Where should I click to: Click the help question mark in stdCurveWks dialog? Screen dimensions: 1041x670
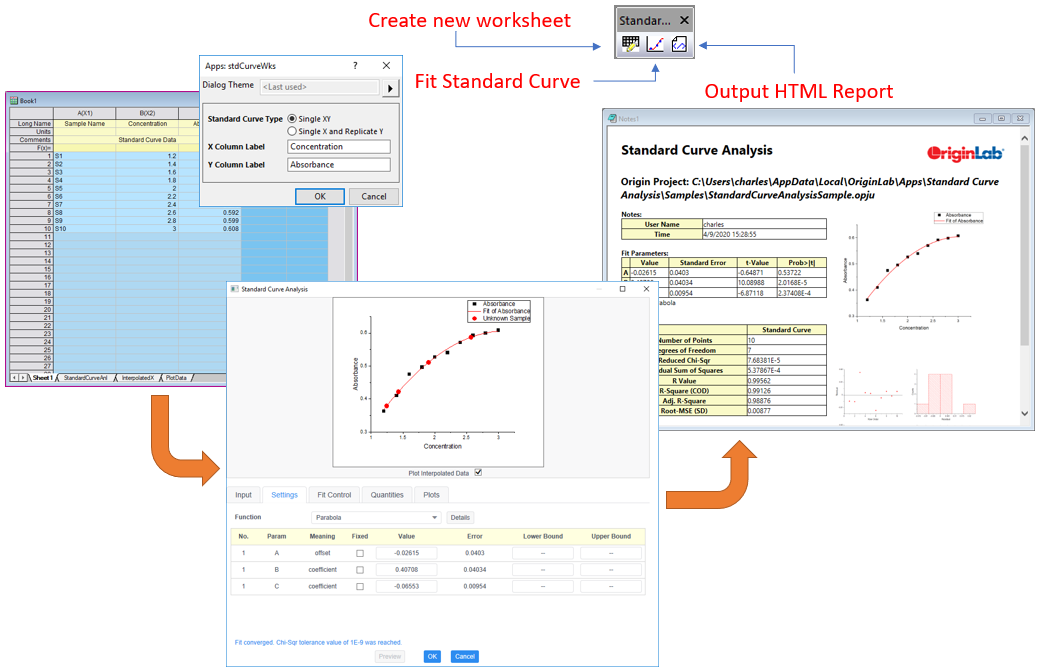point(355,65)
